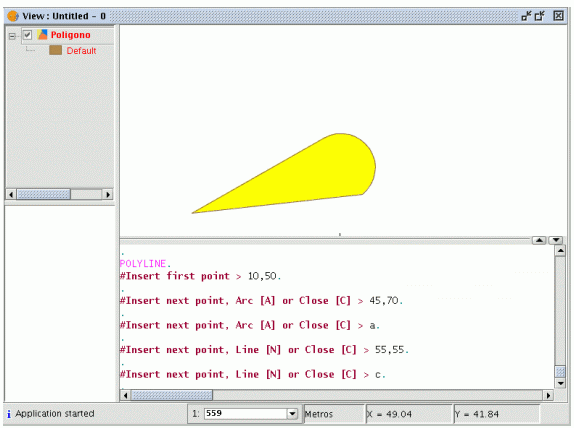This screenshot has height=428, width=574.
Task: Close the Untitled view window
Action: [x=558, y=16]
